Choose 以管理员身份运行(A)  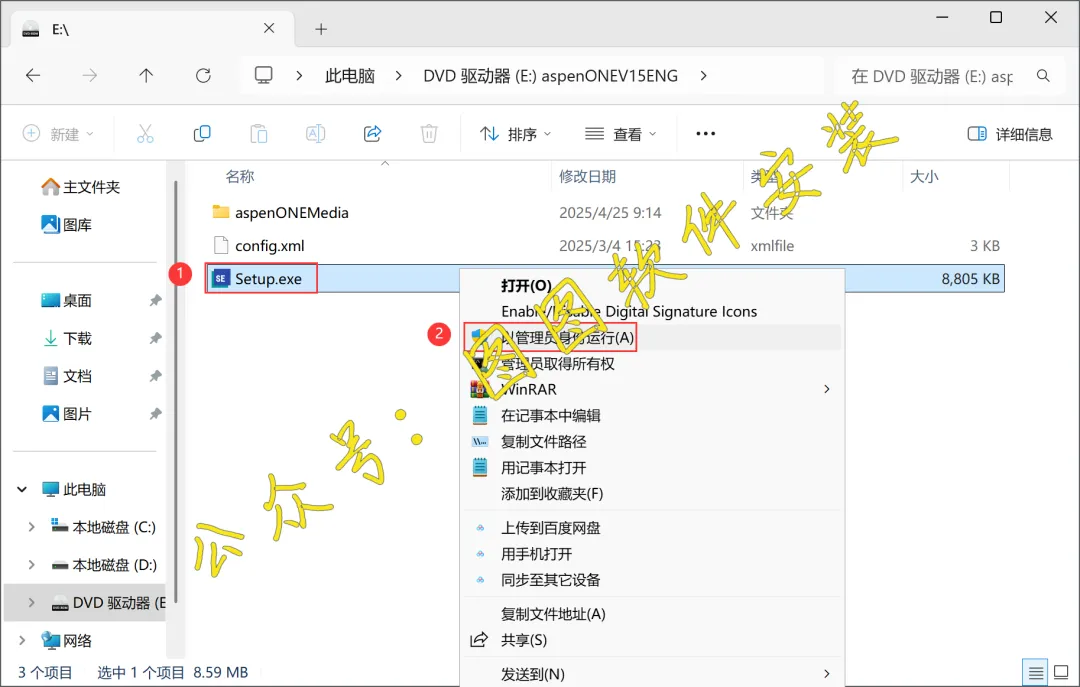tap(567, 338)
